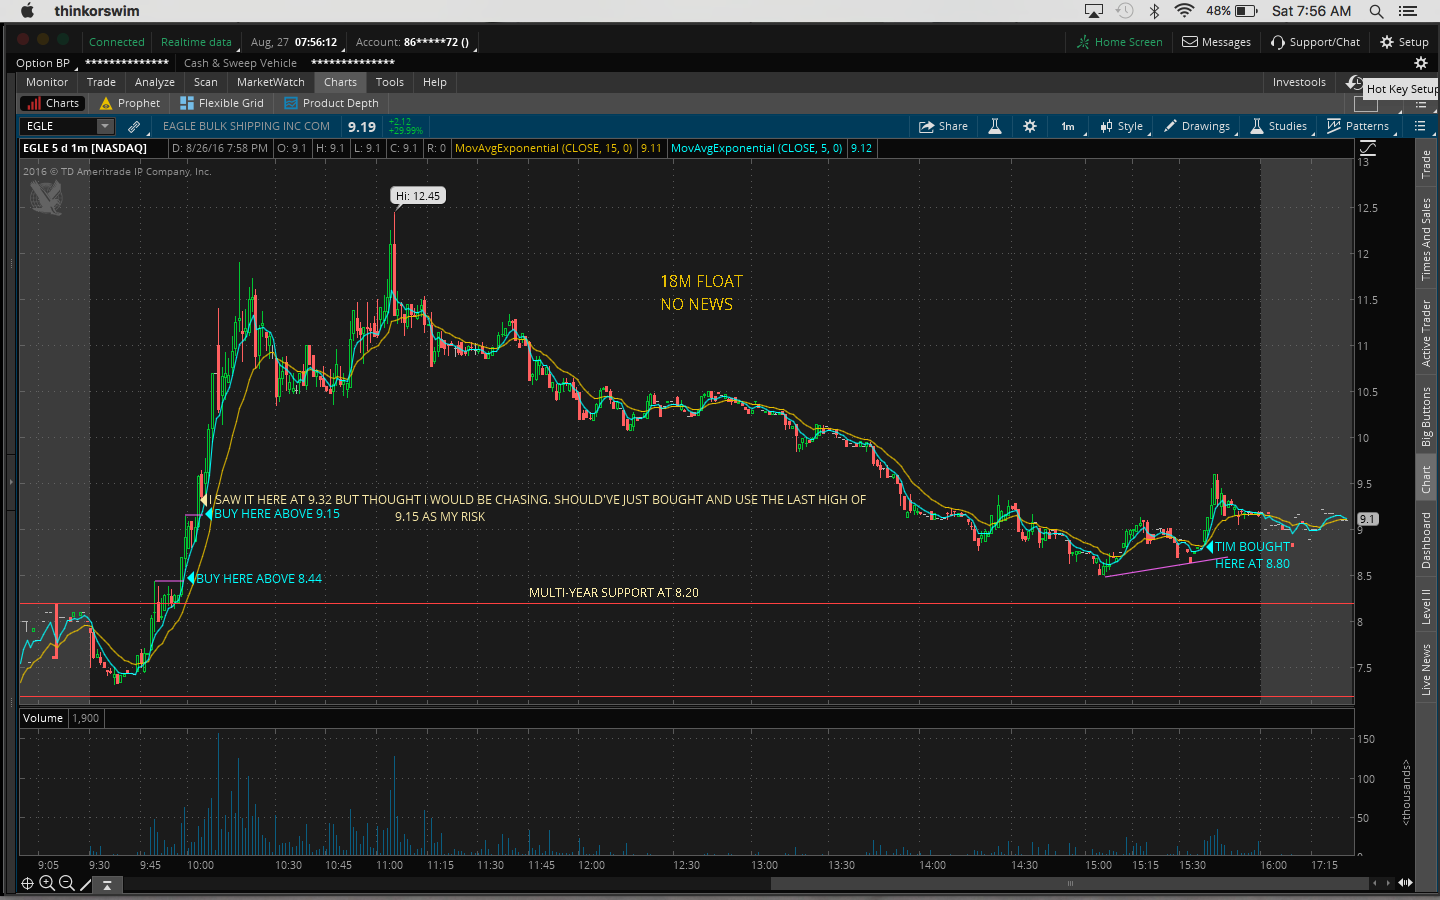Viewport: 1440px width, 900px height.
Task: Open the Big Buttons sidebar panel
Action: (1426, 416)
